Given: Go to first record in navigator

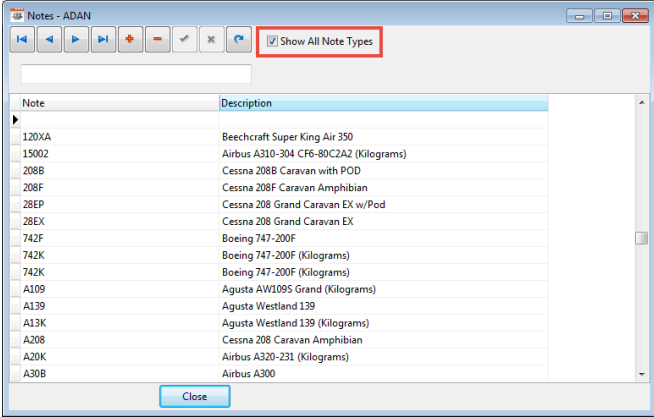Looking at the screenshot, I should (x=22, y=40).
